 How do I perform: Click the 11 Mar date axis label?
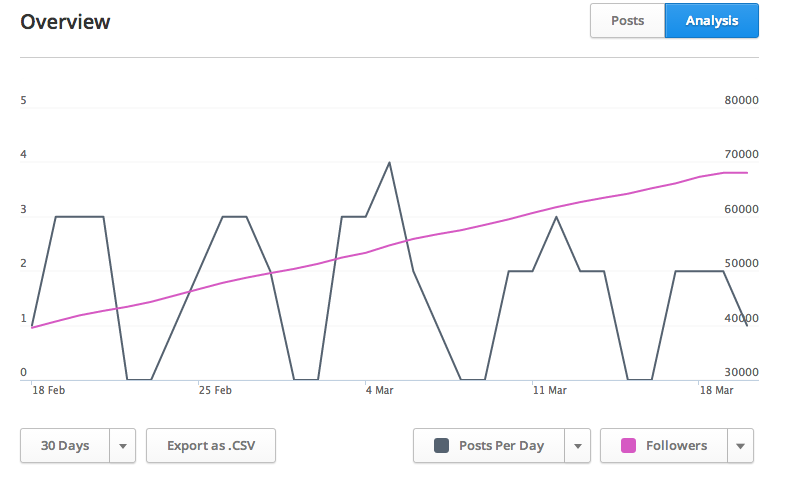(x=549, y=390)
